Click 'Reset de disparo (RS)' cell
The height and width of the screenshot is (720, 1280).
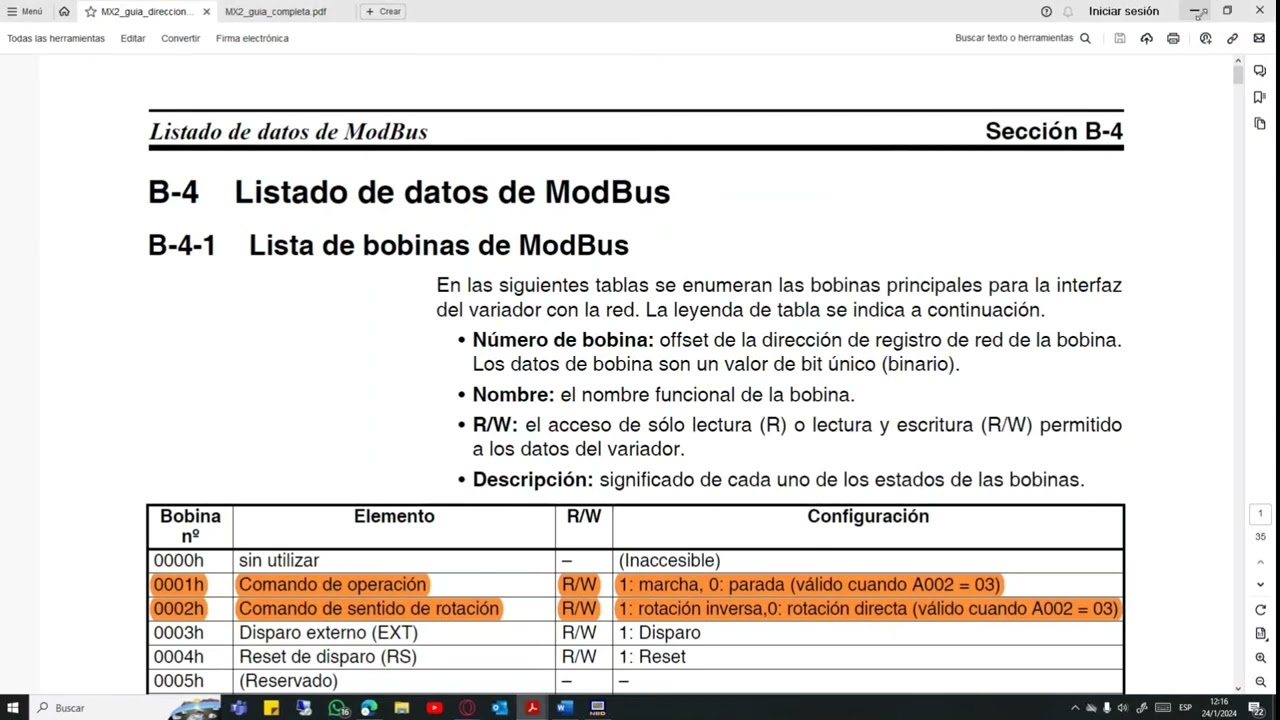327,657
